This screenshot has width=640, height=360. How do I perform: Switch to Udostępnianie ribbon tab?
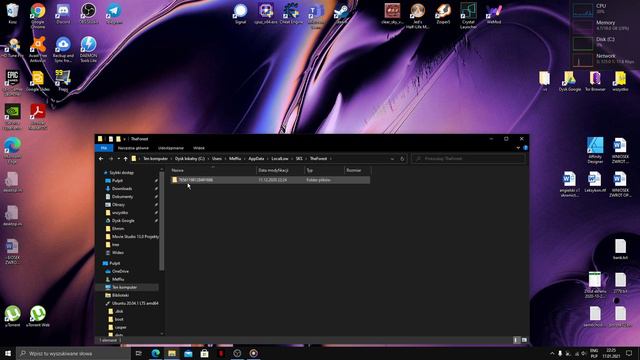click(171, 148)
